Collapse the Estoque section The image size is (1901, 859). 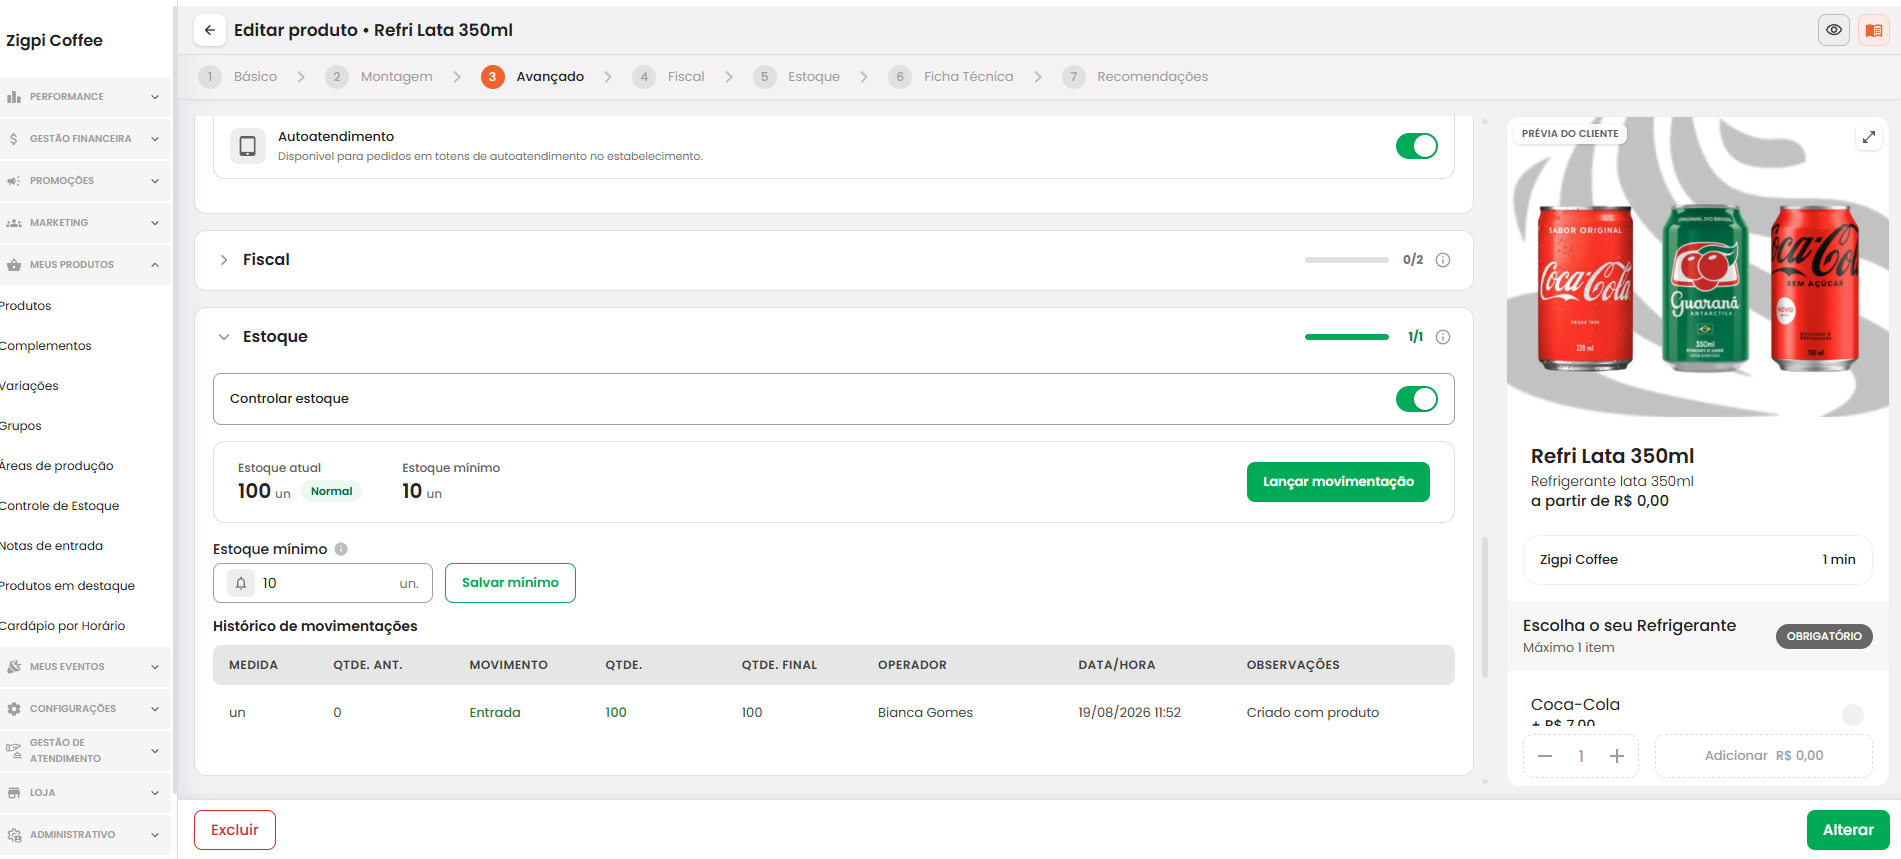pos(224,337)
